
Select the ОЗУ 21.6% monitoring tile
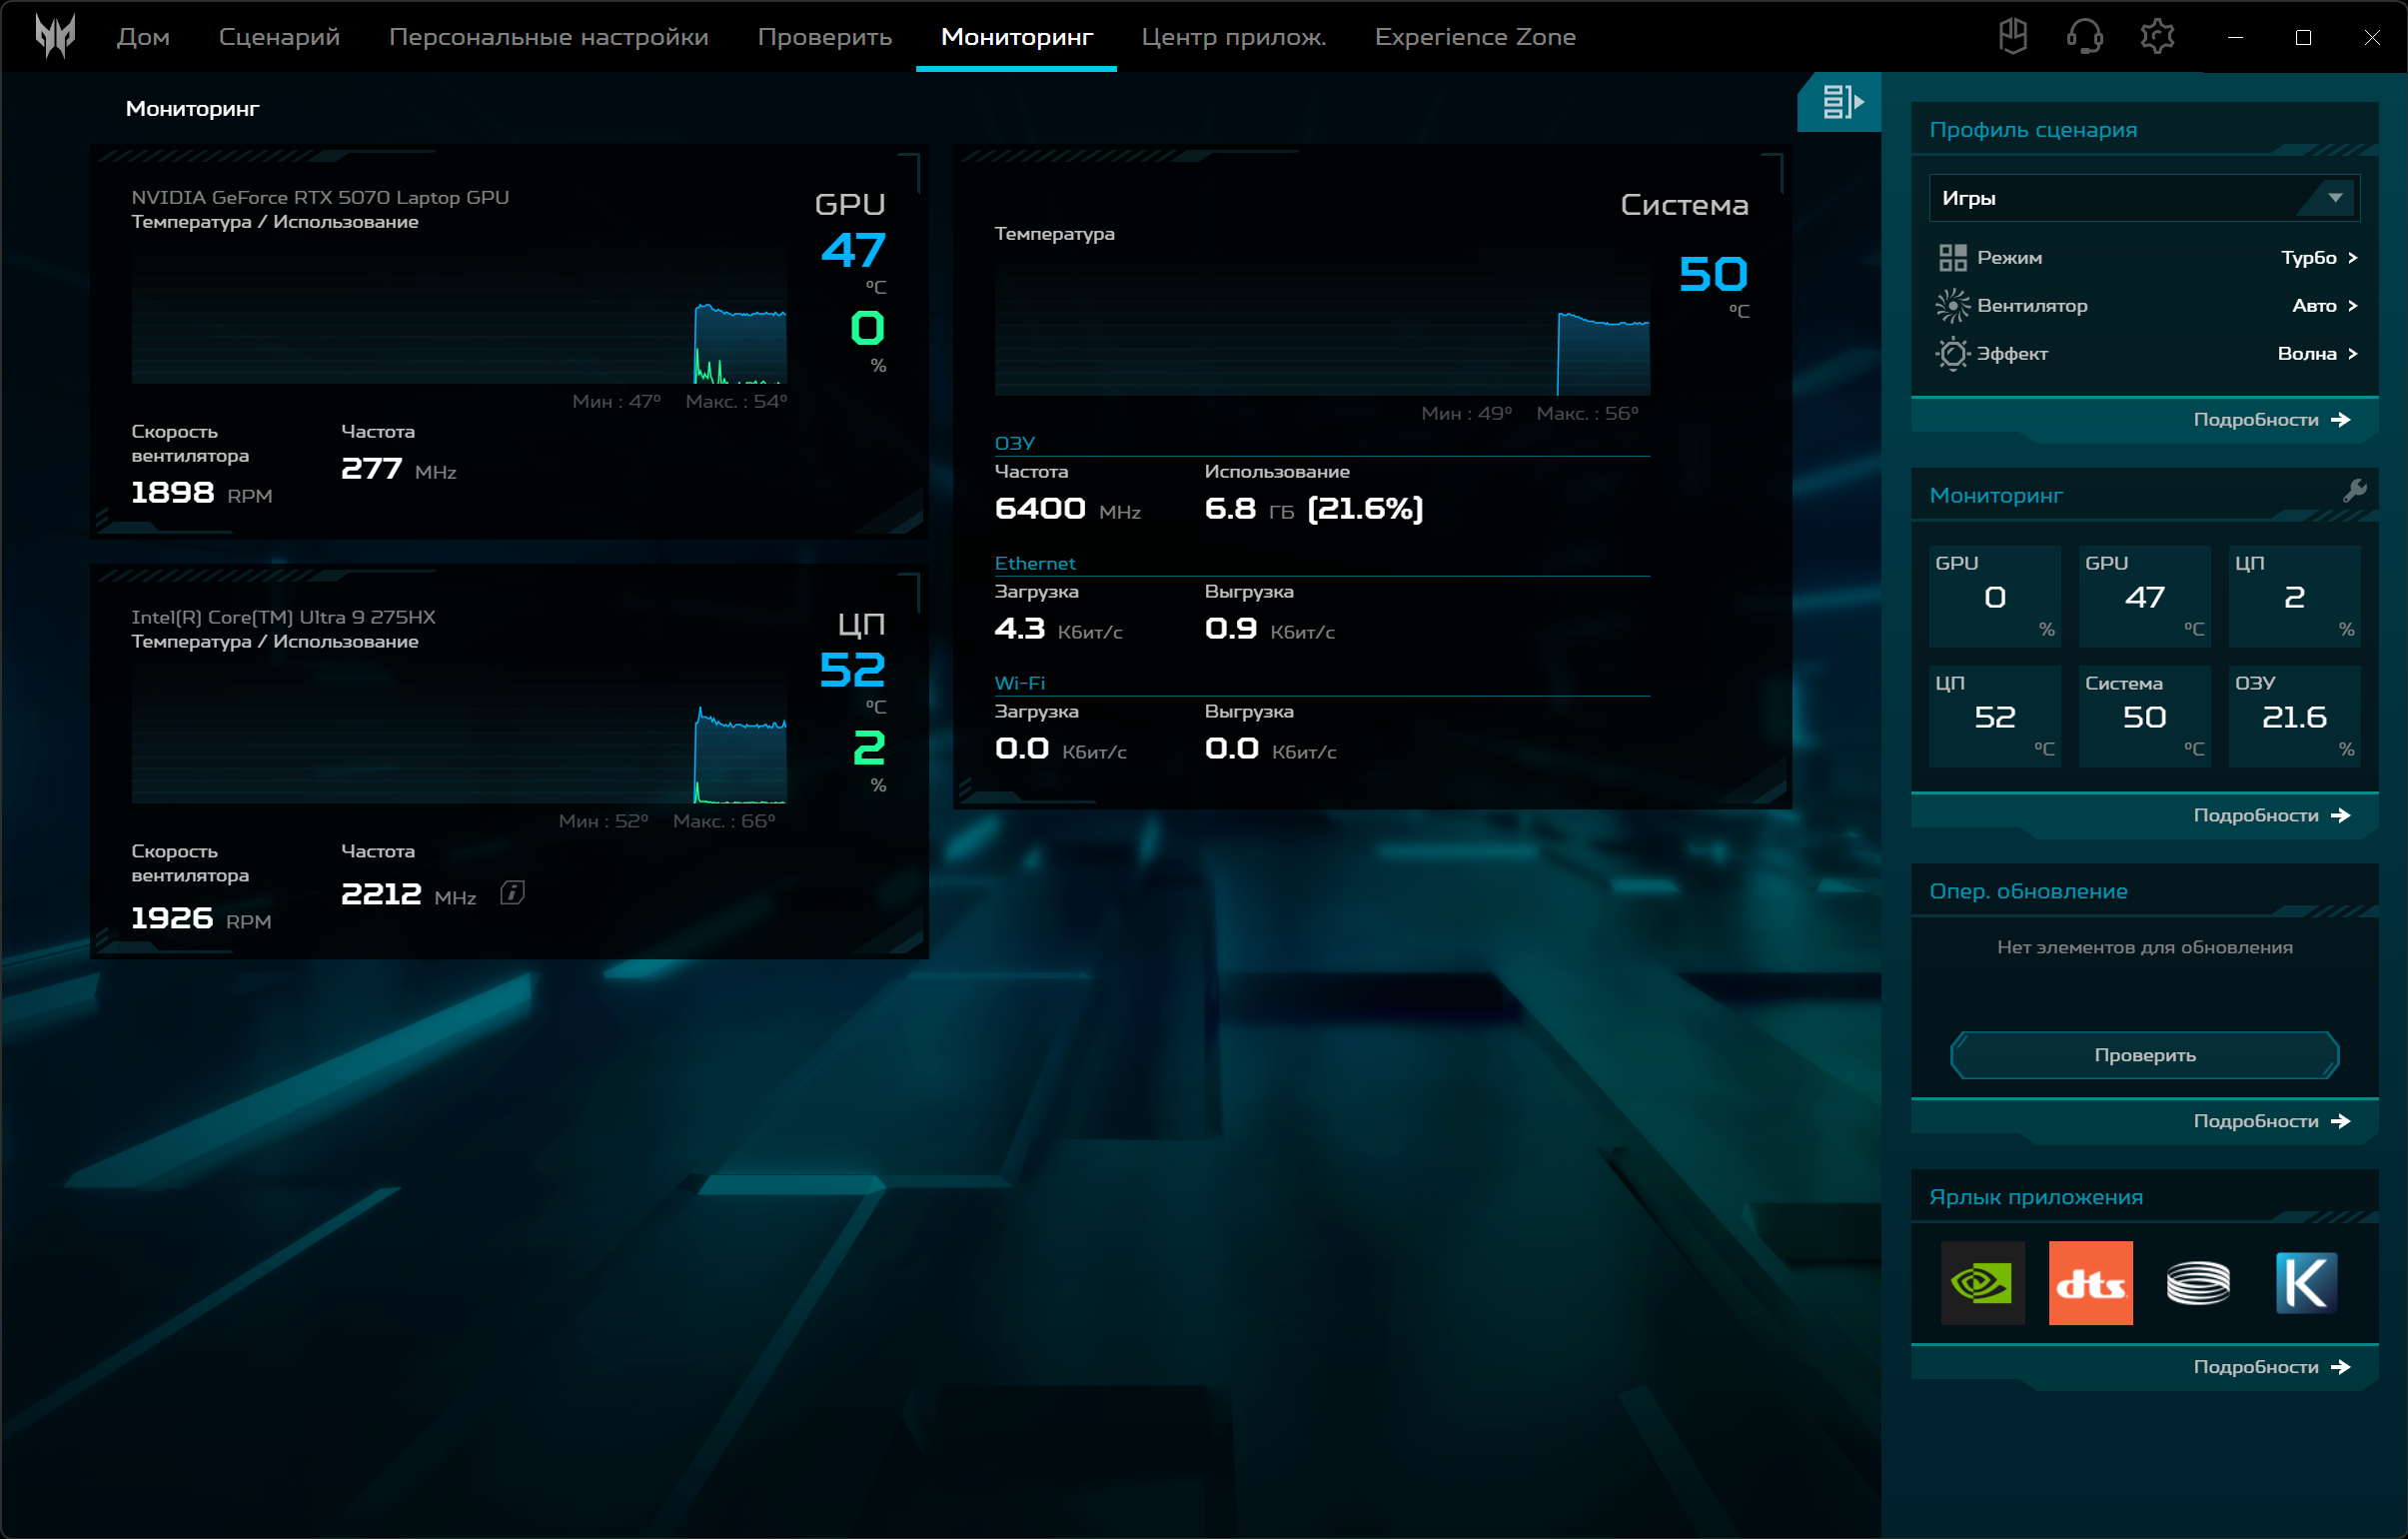click(x=2294, y=716)
